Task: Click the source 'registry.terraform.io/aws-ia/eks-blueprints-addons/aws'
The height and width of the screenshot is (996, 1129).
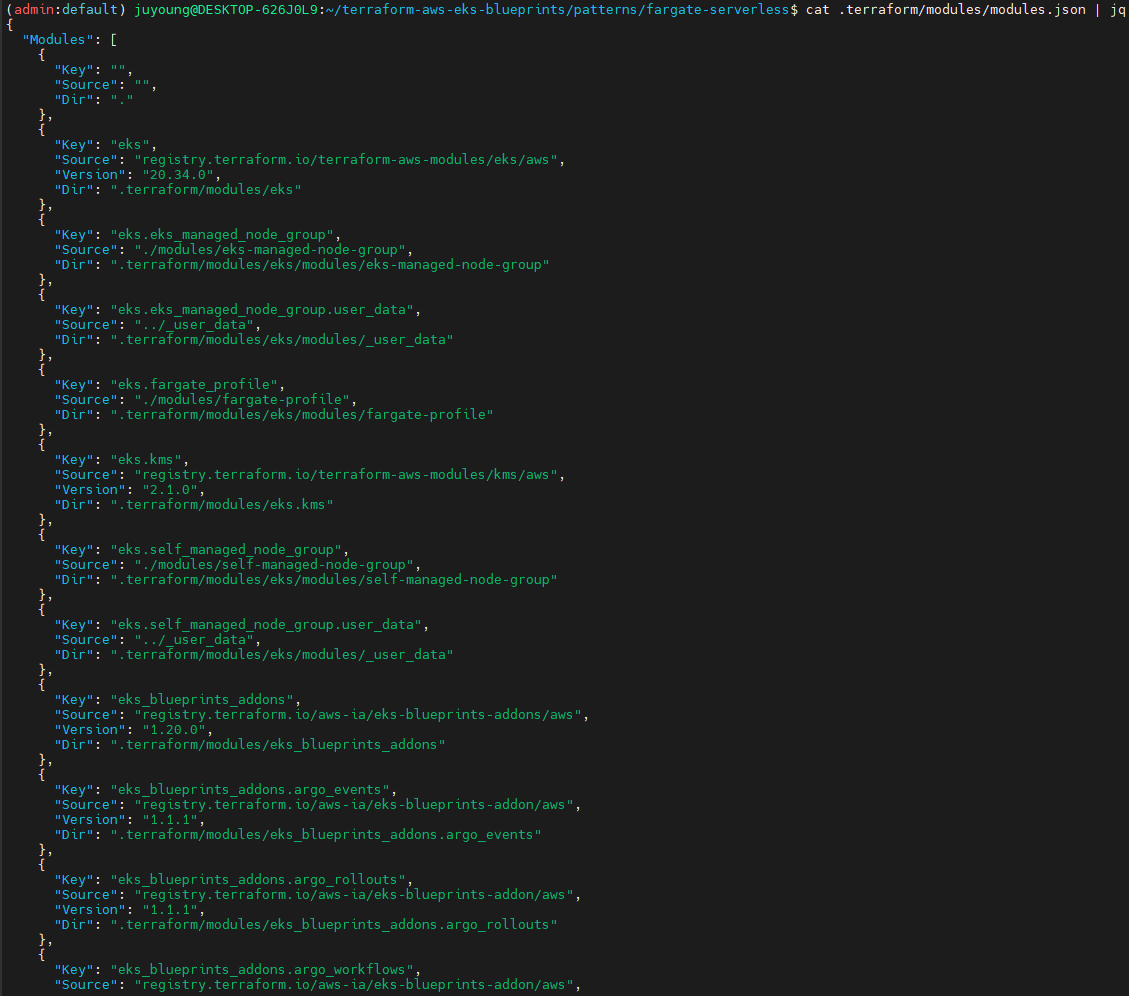Action: [x=358, y=715]
